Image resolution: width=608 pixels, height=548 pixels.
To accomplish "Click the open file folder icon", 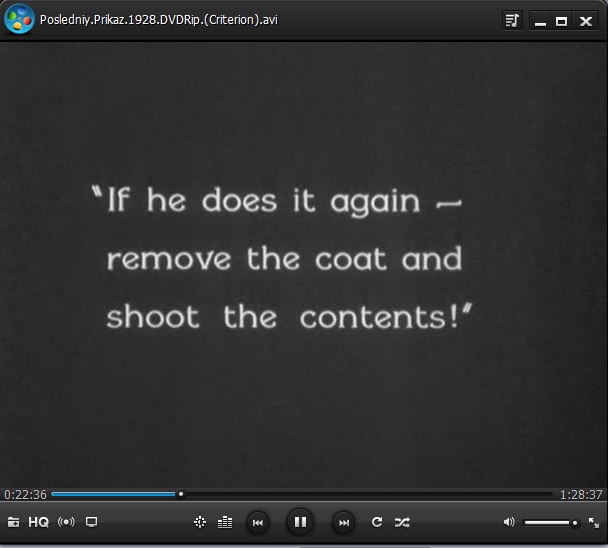I will [13, 522].
